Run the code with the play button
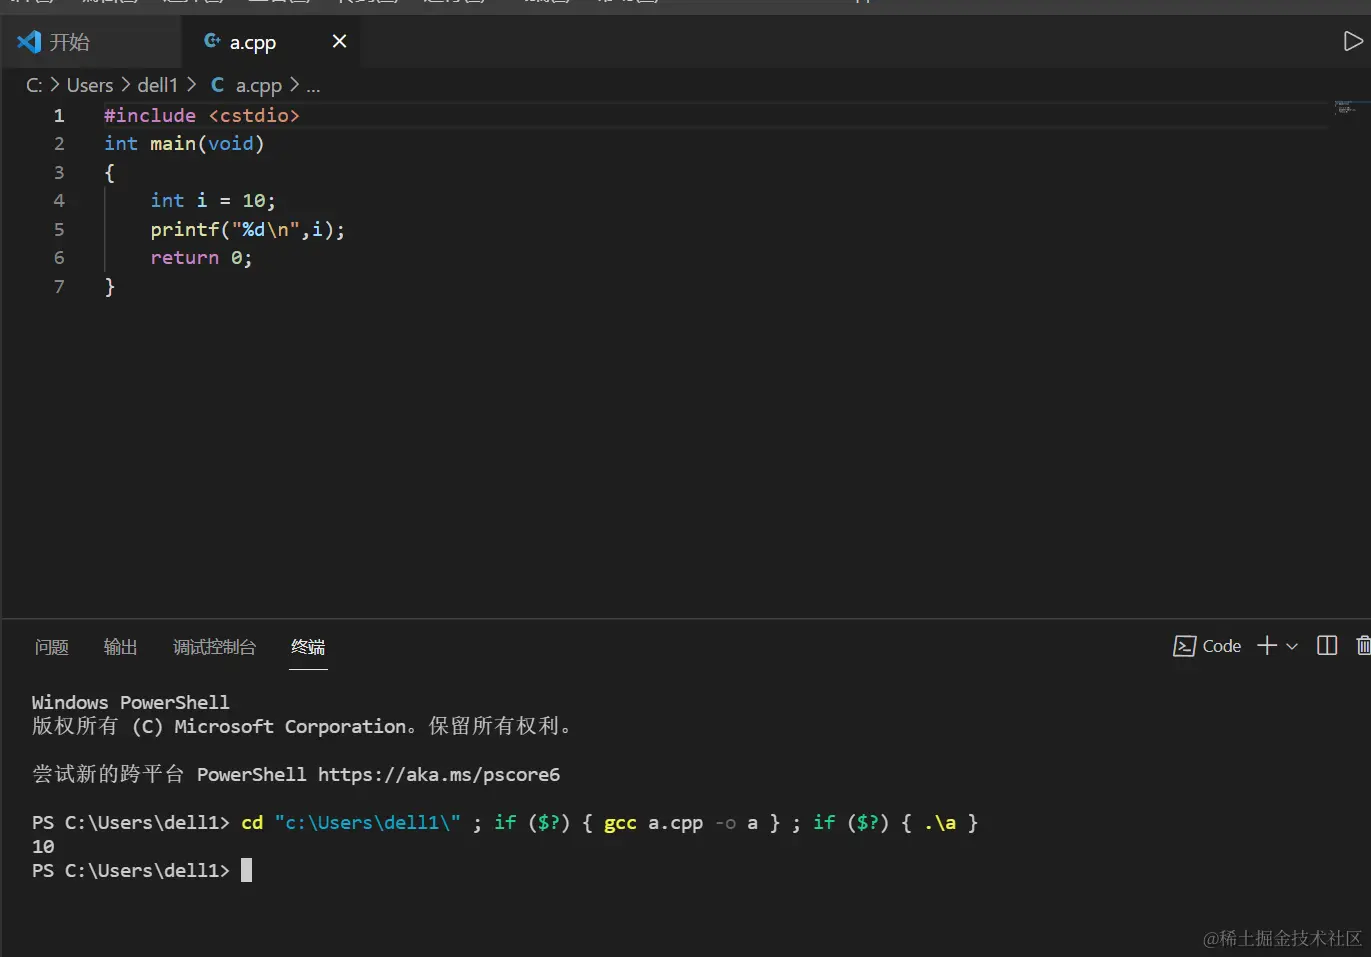Screen dimensions: 1371x957 [1352, 41]
